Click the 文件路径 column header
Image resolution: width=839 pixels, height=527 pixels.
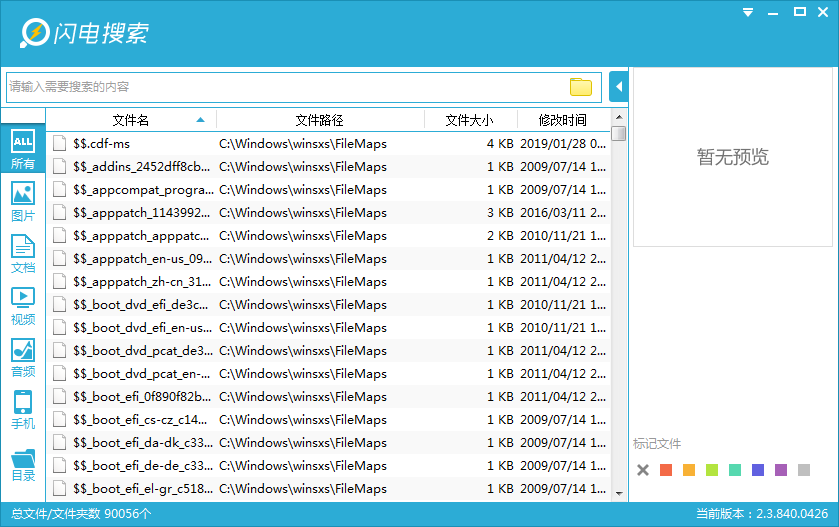320,120
